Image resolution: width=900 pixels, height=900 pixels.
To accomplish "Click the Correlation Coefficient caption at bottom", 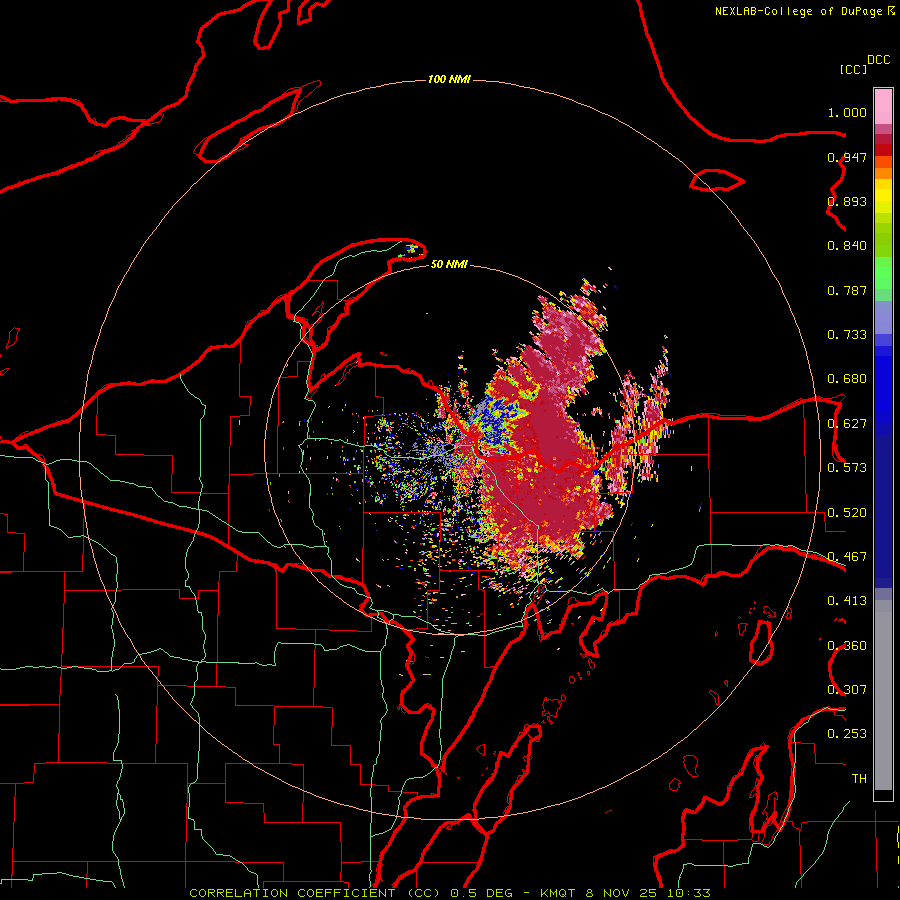I will [x=450, y=893].
